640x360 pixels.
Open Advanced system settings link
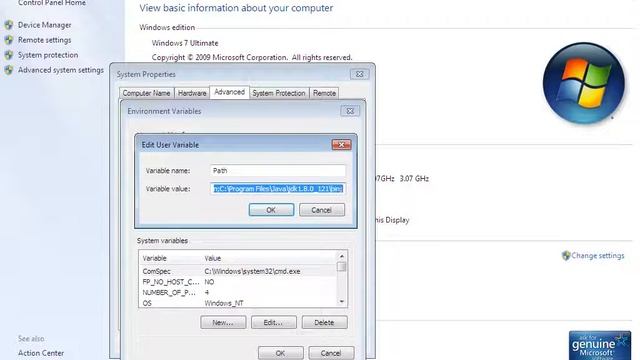(61, 70)
